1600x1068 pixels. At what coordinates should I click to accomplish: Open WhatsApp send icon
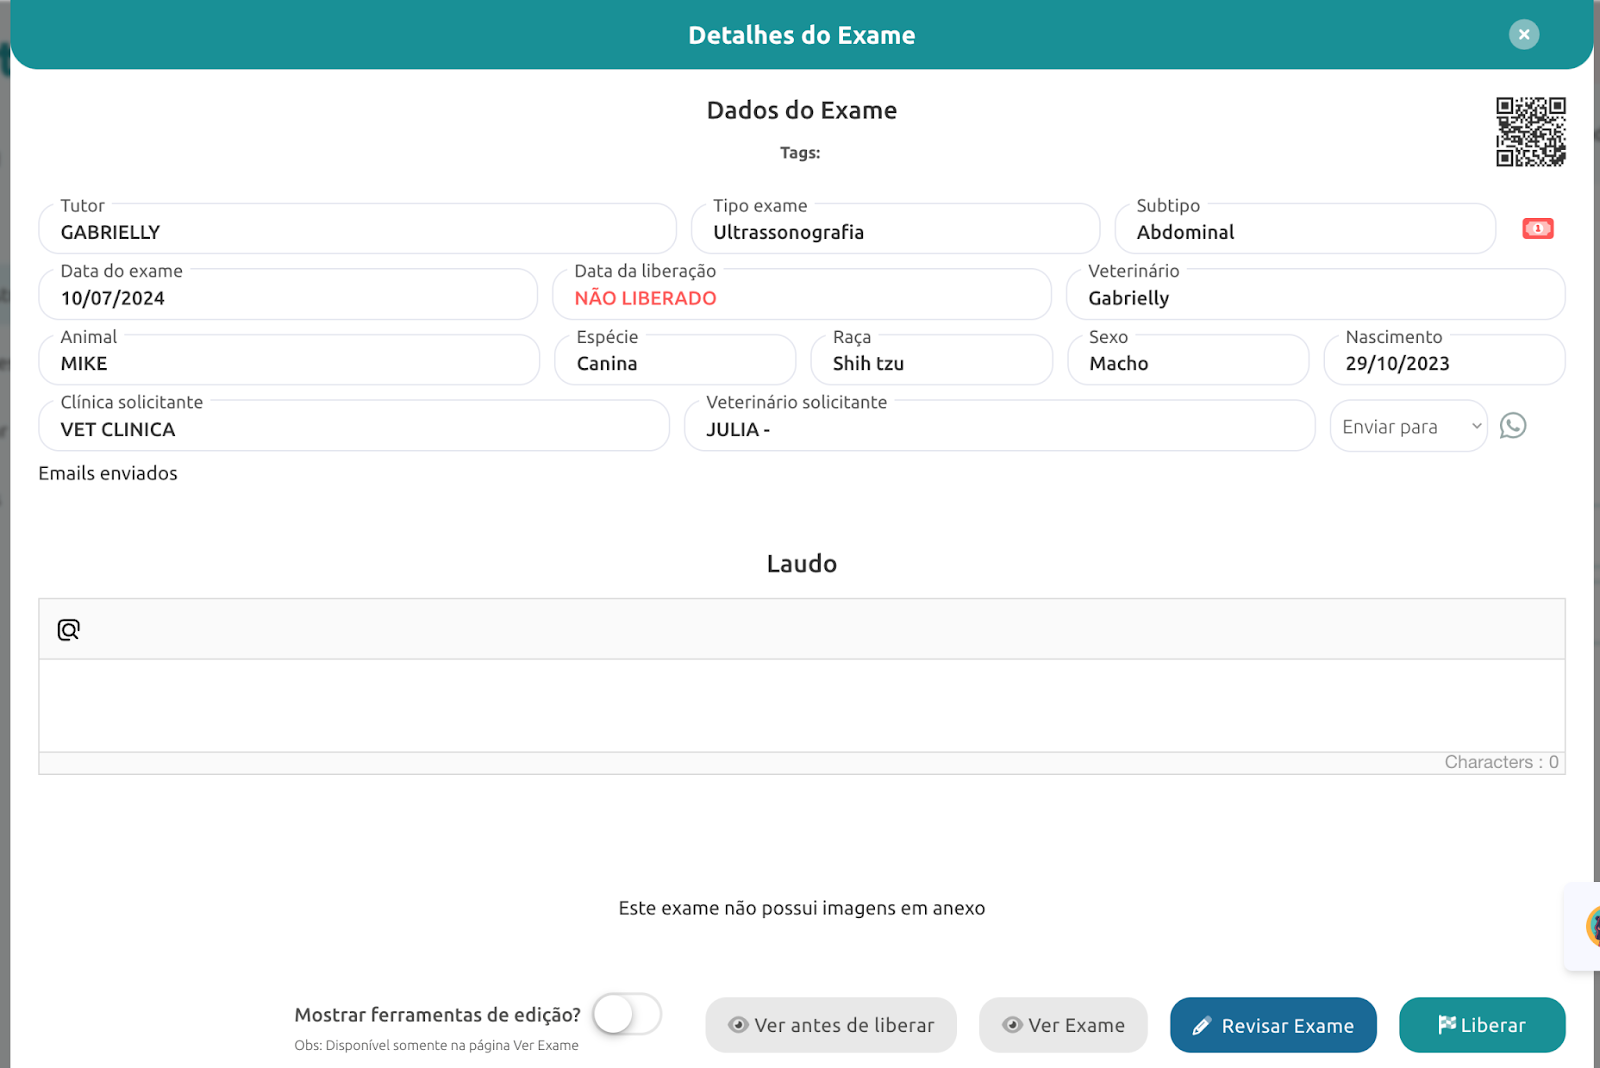pos(1513,426)
